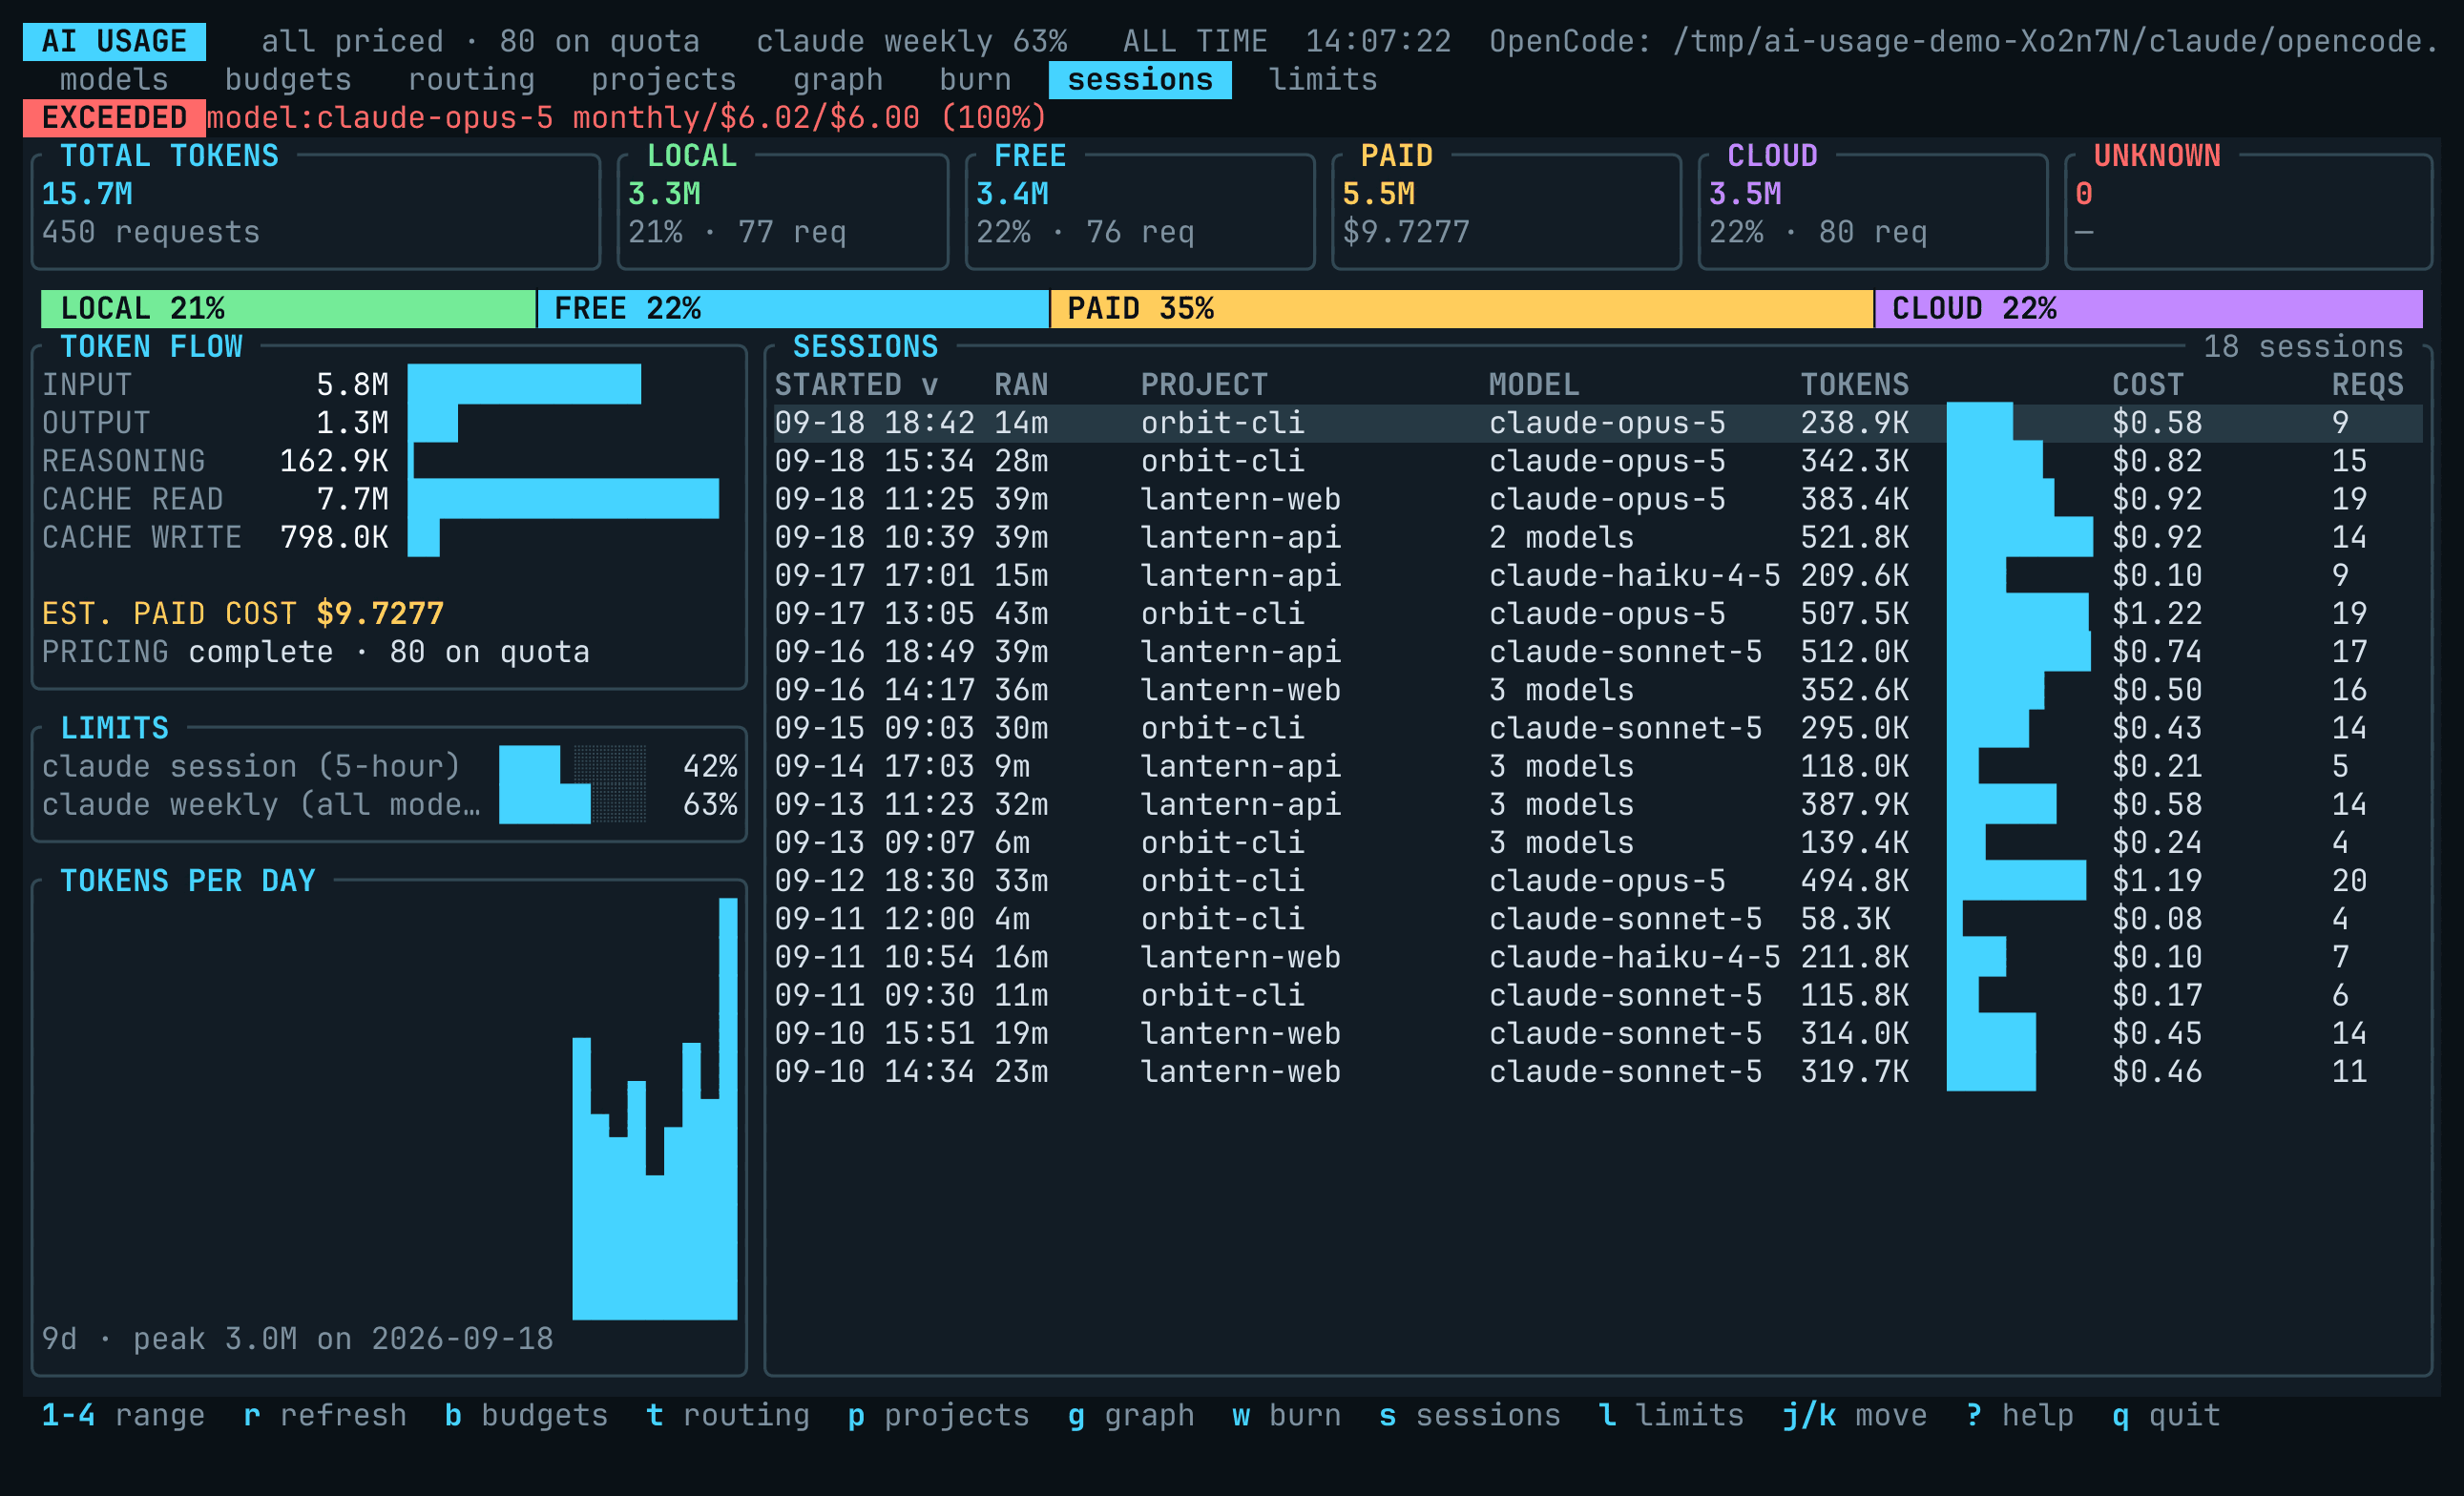Viewport: 2464px width, 1496px height.
Task: Click the LOCAL 21% segment of the distribution bar
Action: (288, 309)
